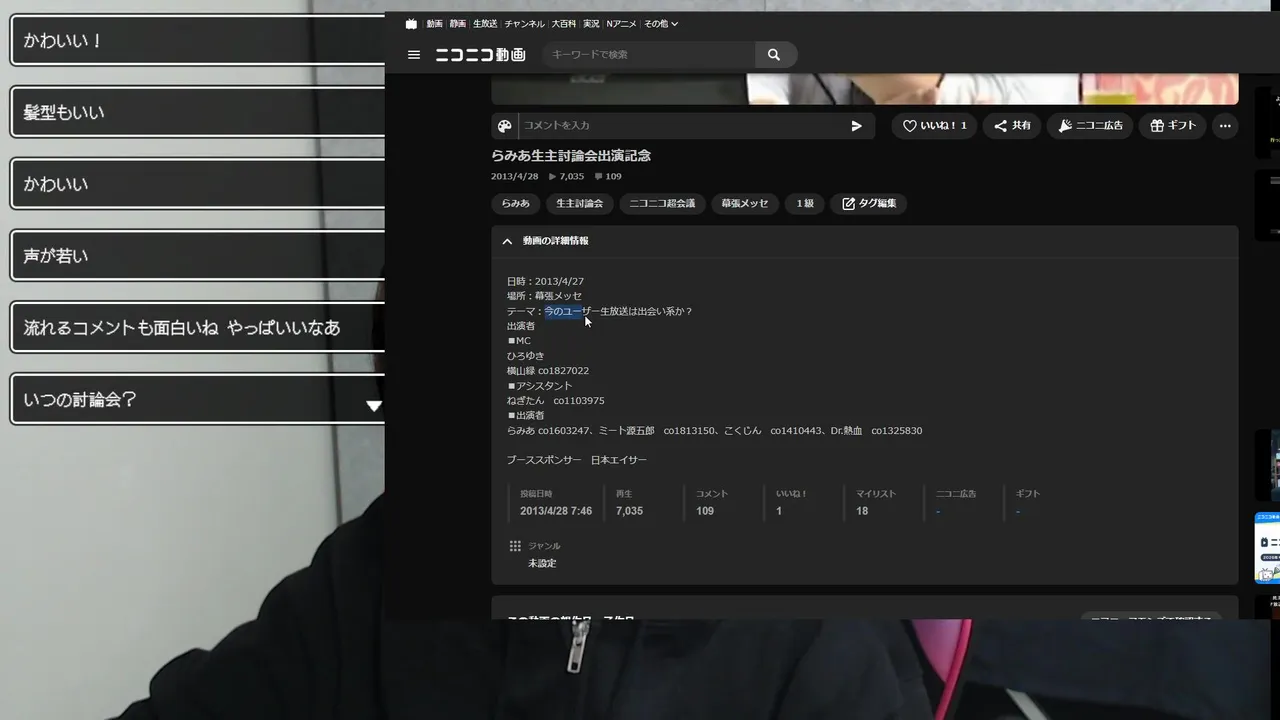The width and height of the screenshot is (1280, 720).
Task: Open the hamburger menu beside the Niconico logo
Action: (x=414, y=55)
